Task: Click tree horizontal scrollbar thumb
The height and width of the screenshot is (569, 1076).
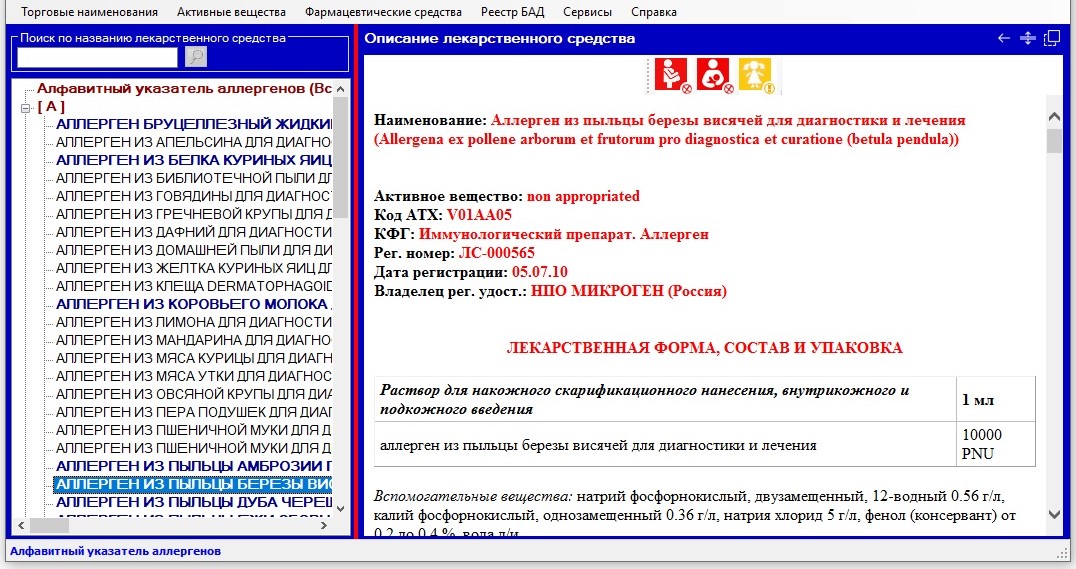Action: pyautogui.click(x=49, y=525)
